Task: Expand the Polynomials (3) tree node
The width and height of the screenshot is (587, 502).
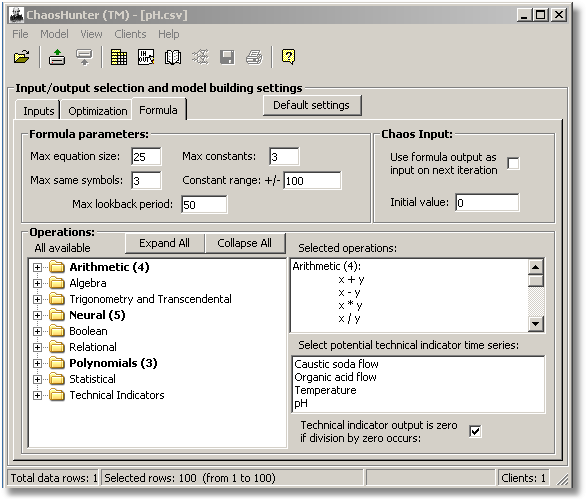Action: coord(37,363)
